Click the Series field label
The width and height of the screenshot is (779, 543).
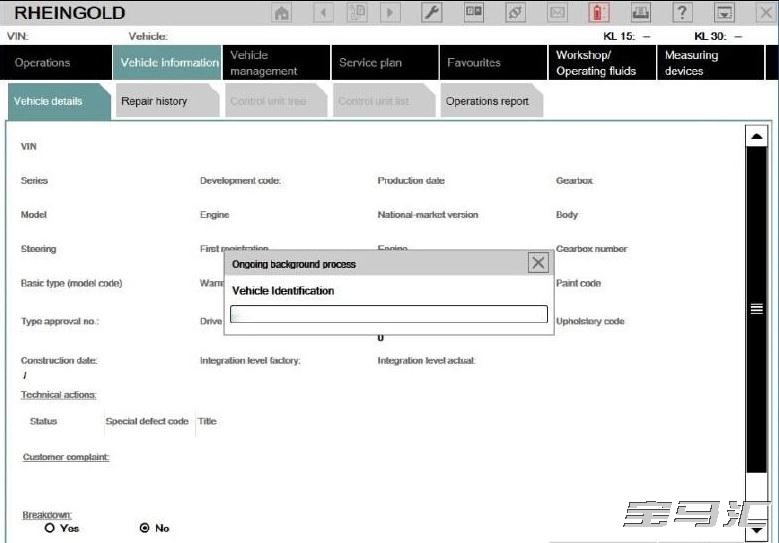[34, 180]
